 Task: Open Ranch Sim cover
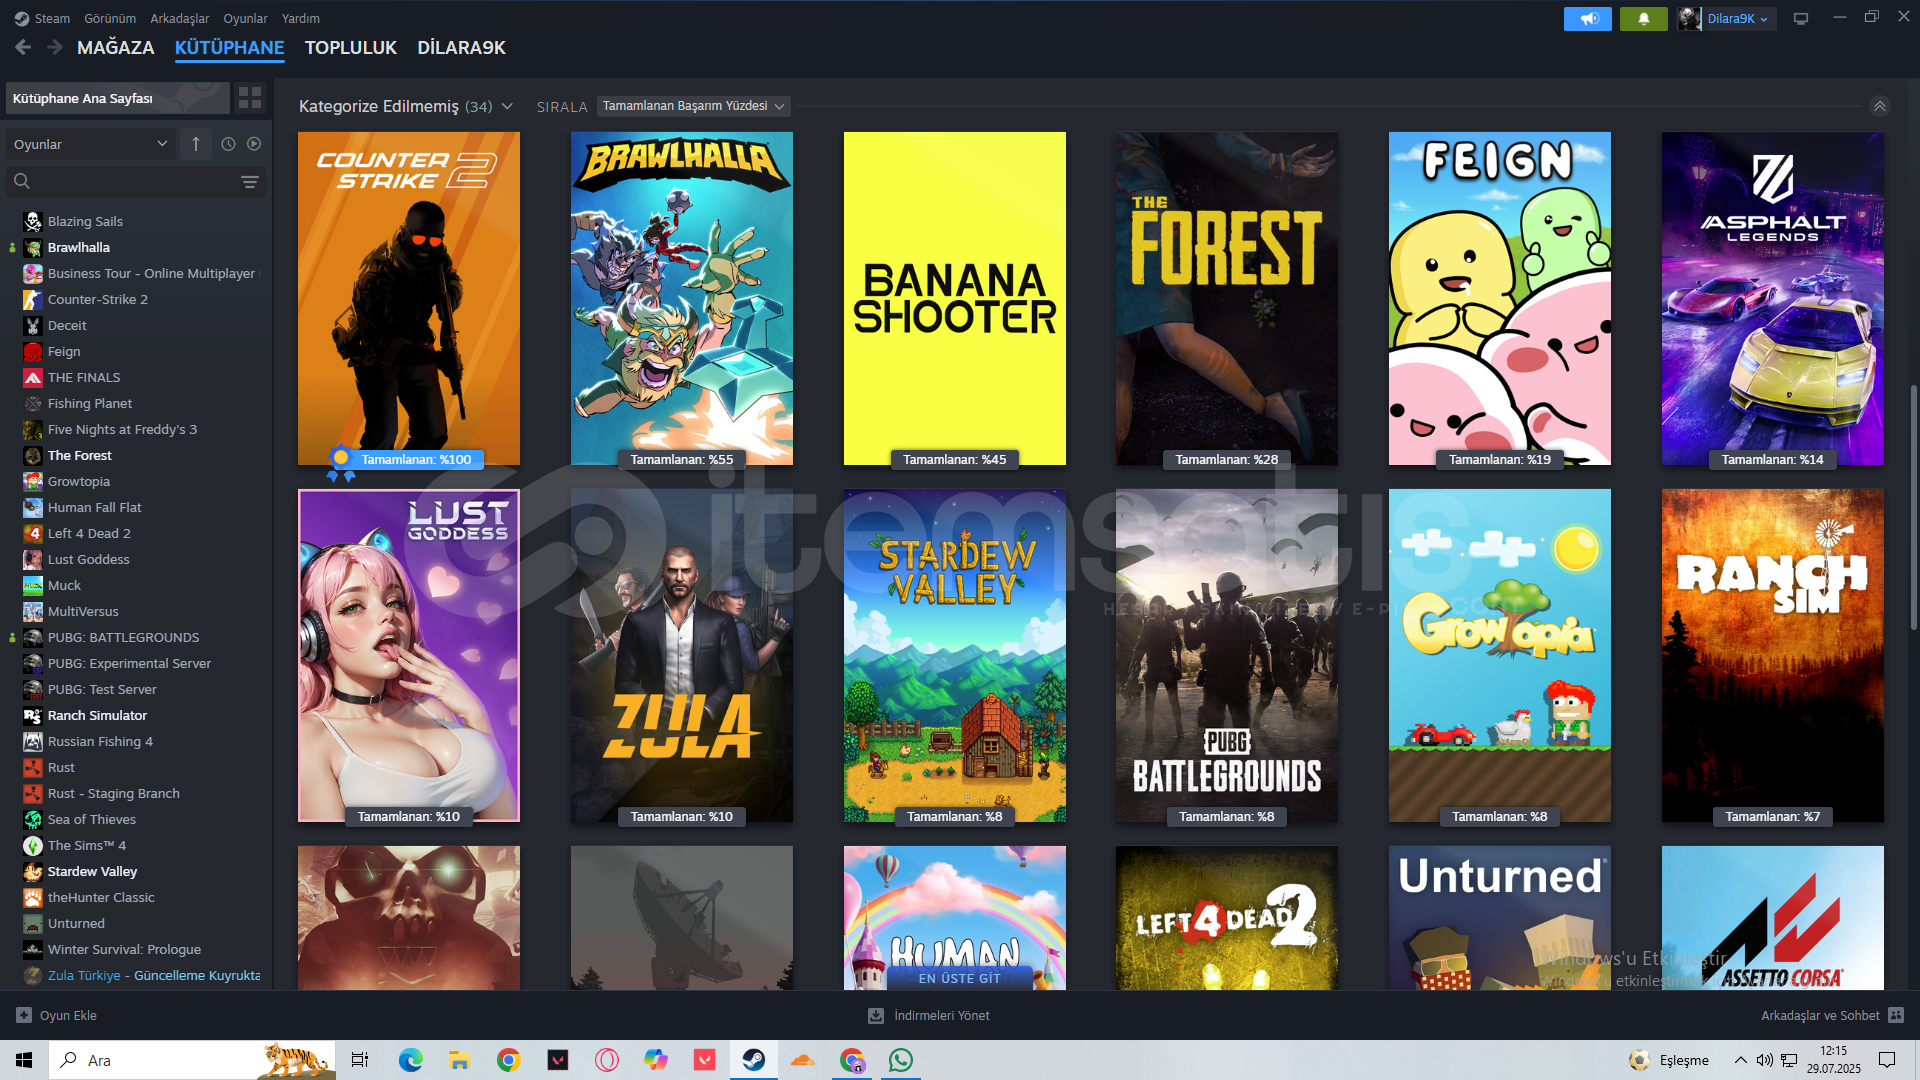(x=1773, y=655)
